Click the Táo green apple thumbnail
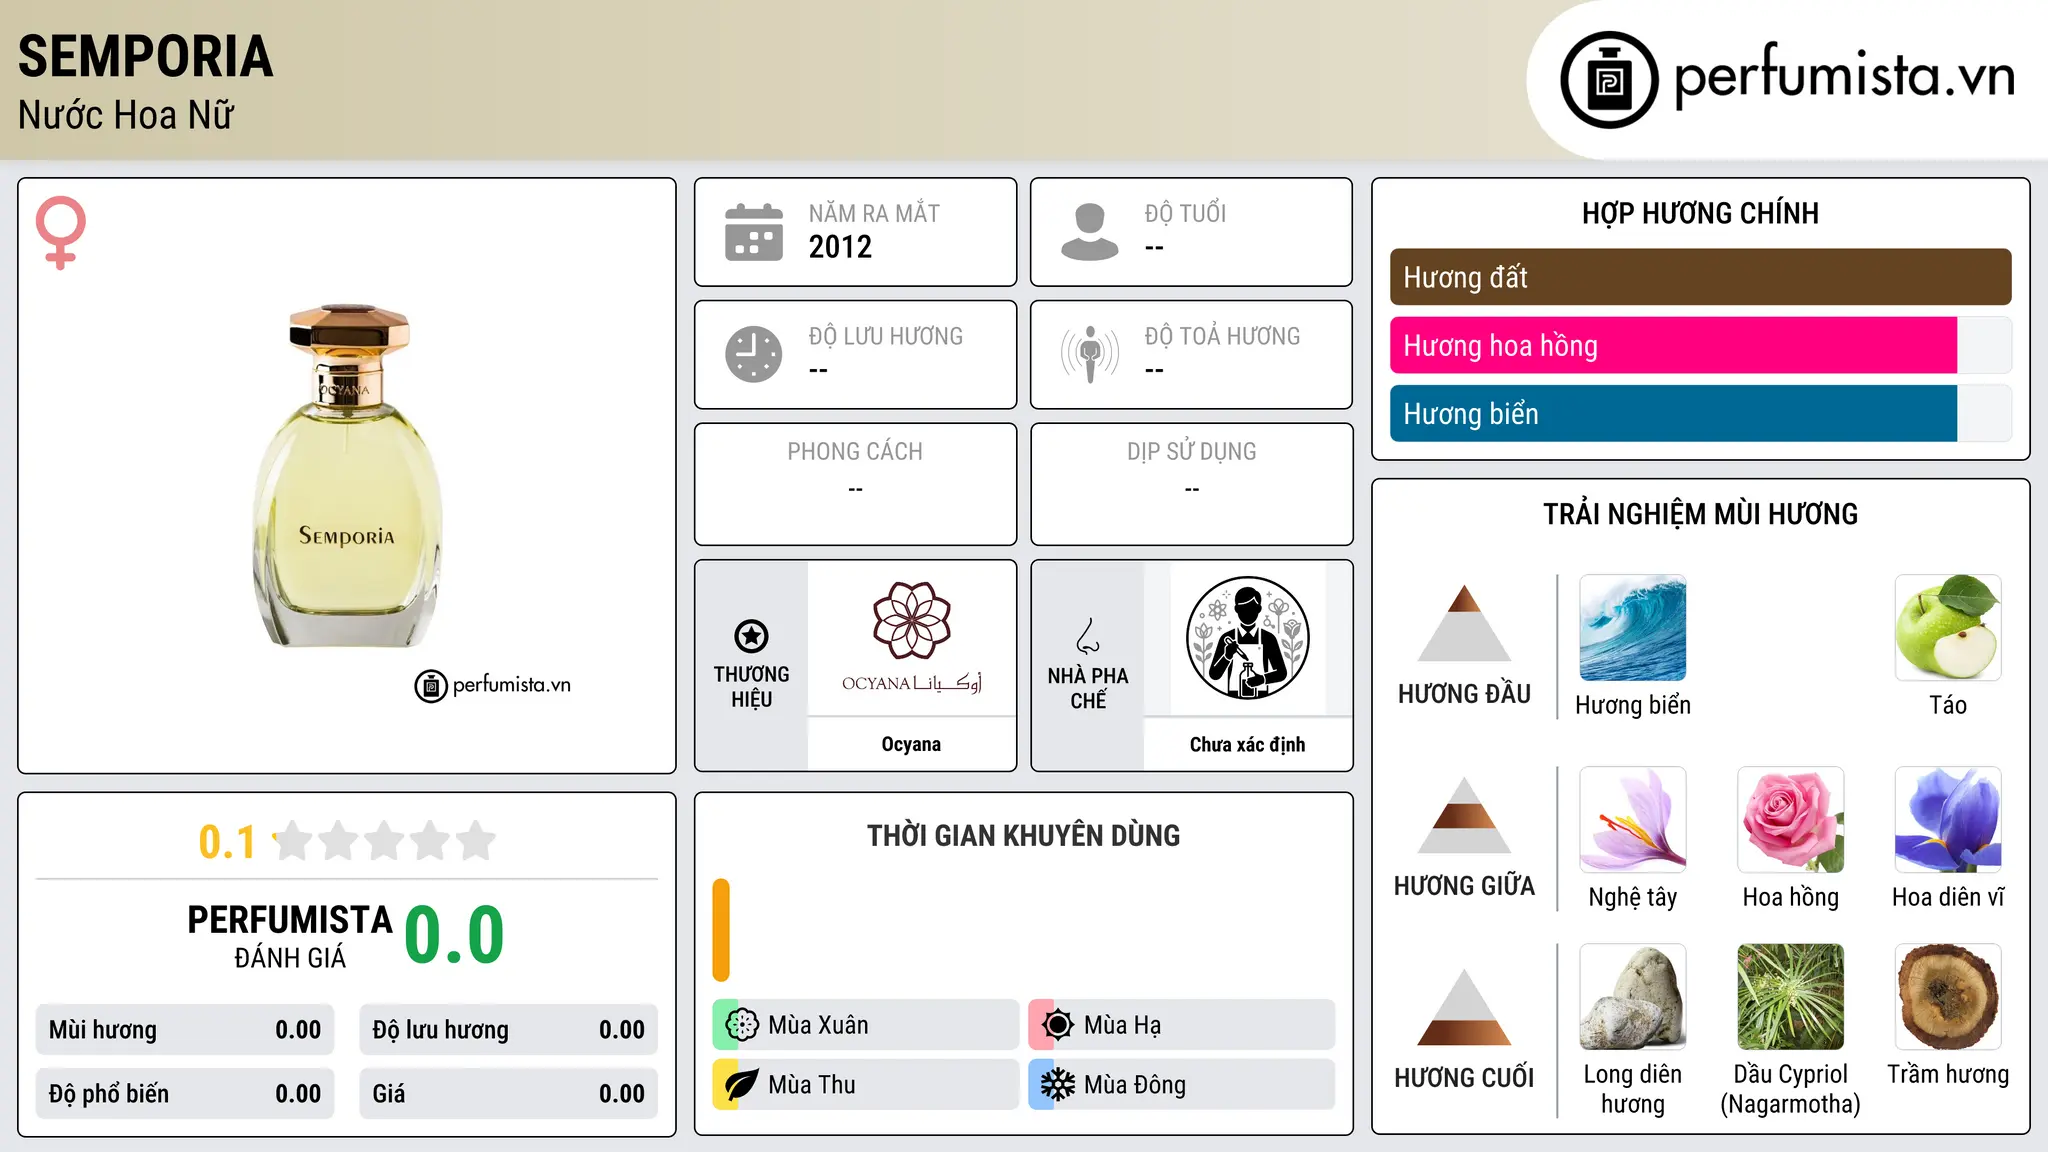The height and width of the screenshot is (1152, 2048). [x=1948, y=628]
